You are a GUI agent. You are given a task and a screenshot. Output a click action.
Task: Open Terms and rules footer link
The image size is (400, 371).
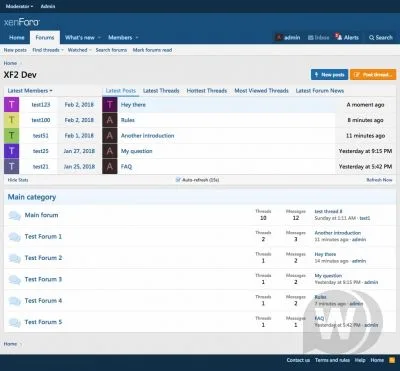(x=332, y=360)
